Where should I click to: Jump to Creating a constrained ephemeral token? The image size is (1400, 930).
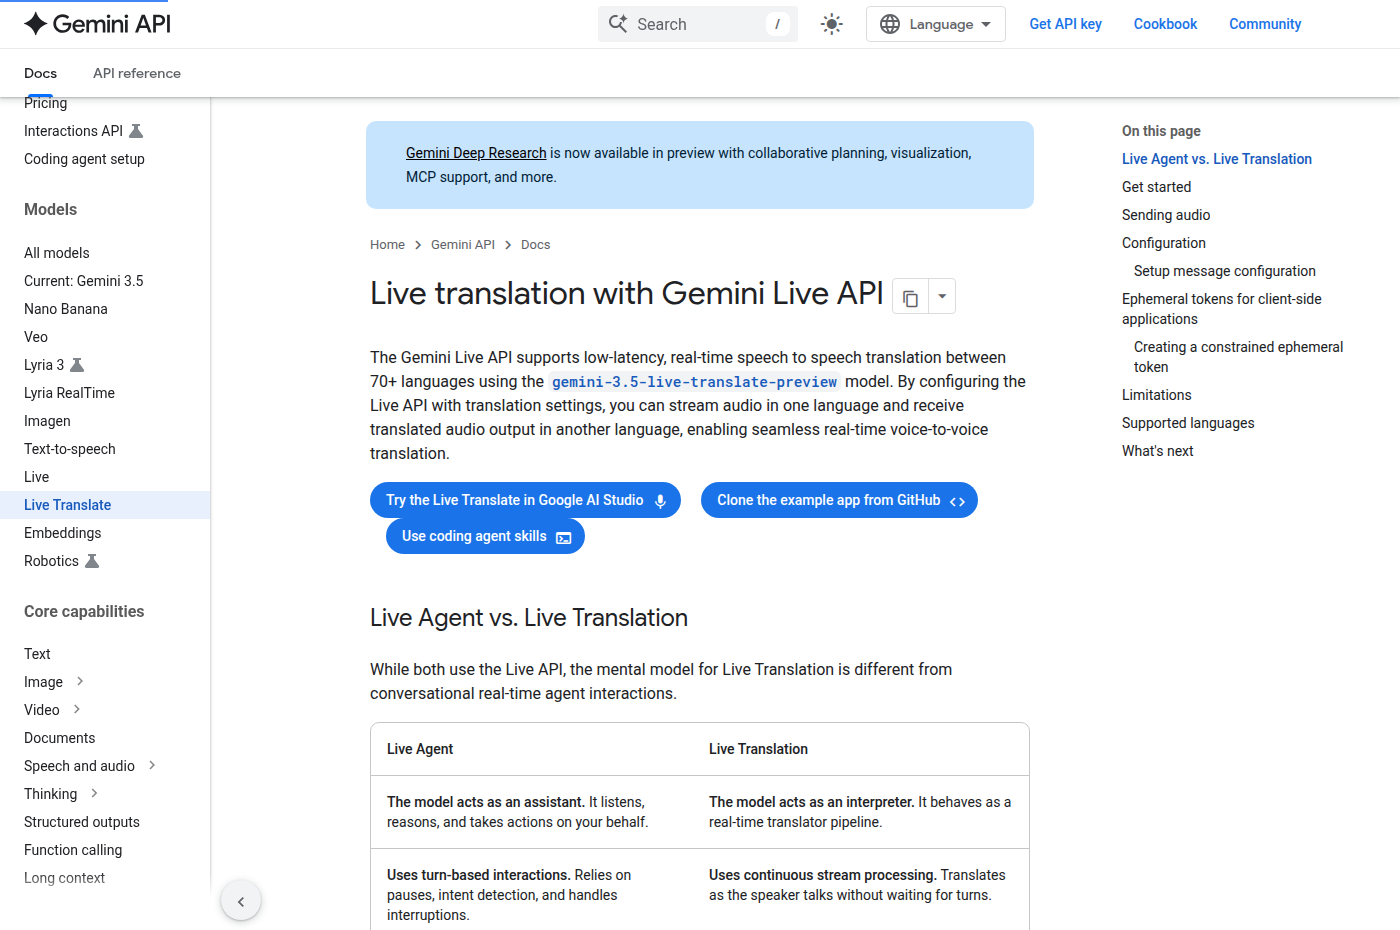[1238, 357]
